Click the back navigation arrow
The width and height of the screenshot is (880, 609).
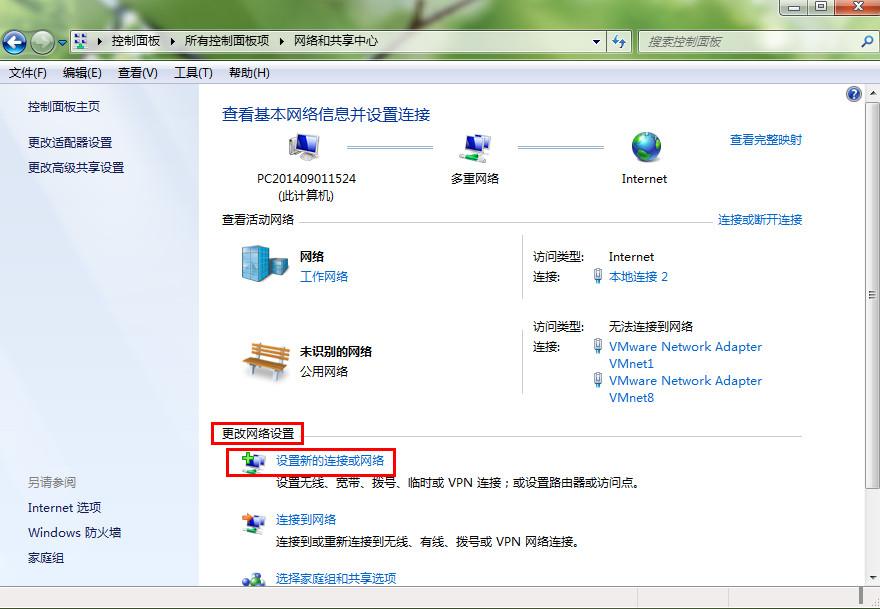pos(16,42)
